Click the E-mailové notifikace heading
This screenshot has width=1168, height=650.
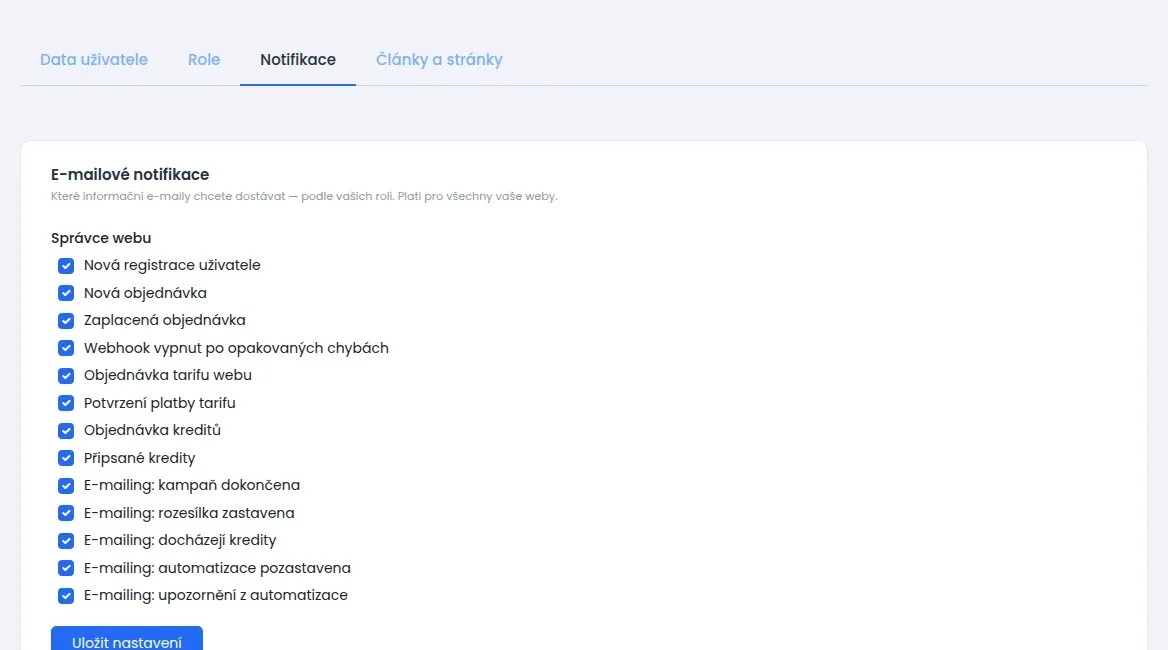[x=130, y=174]
